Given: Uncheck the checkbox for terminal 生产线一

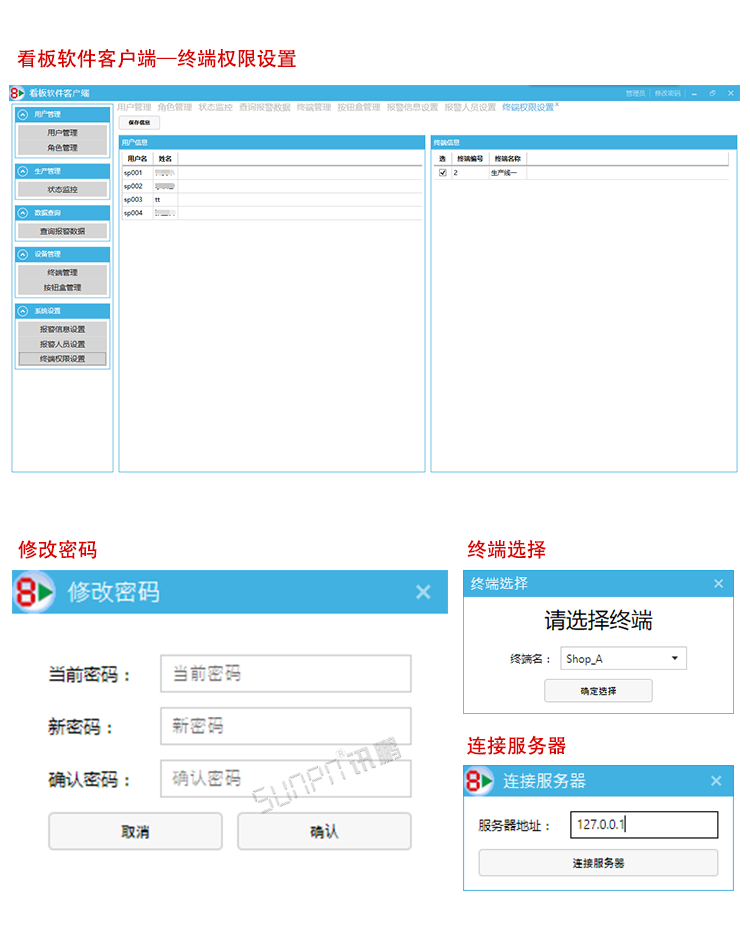Looking at the screenshot, I should (x=443, y=173).
